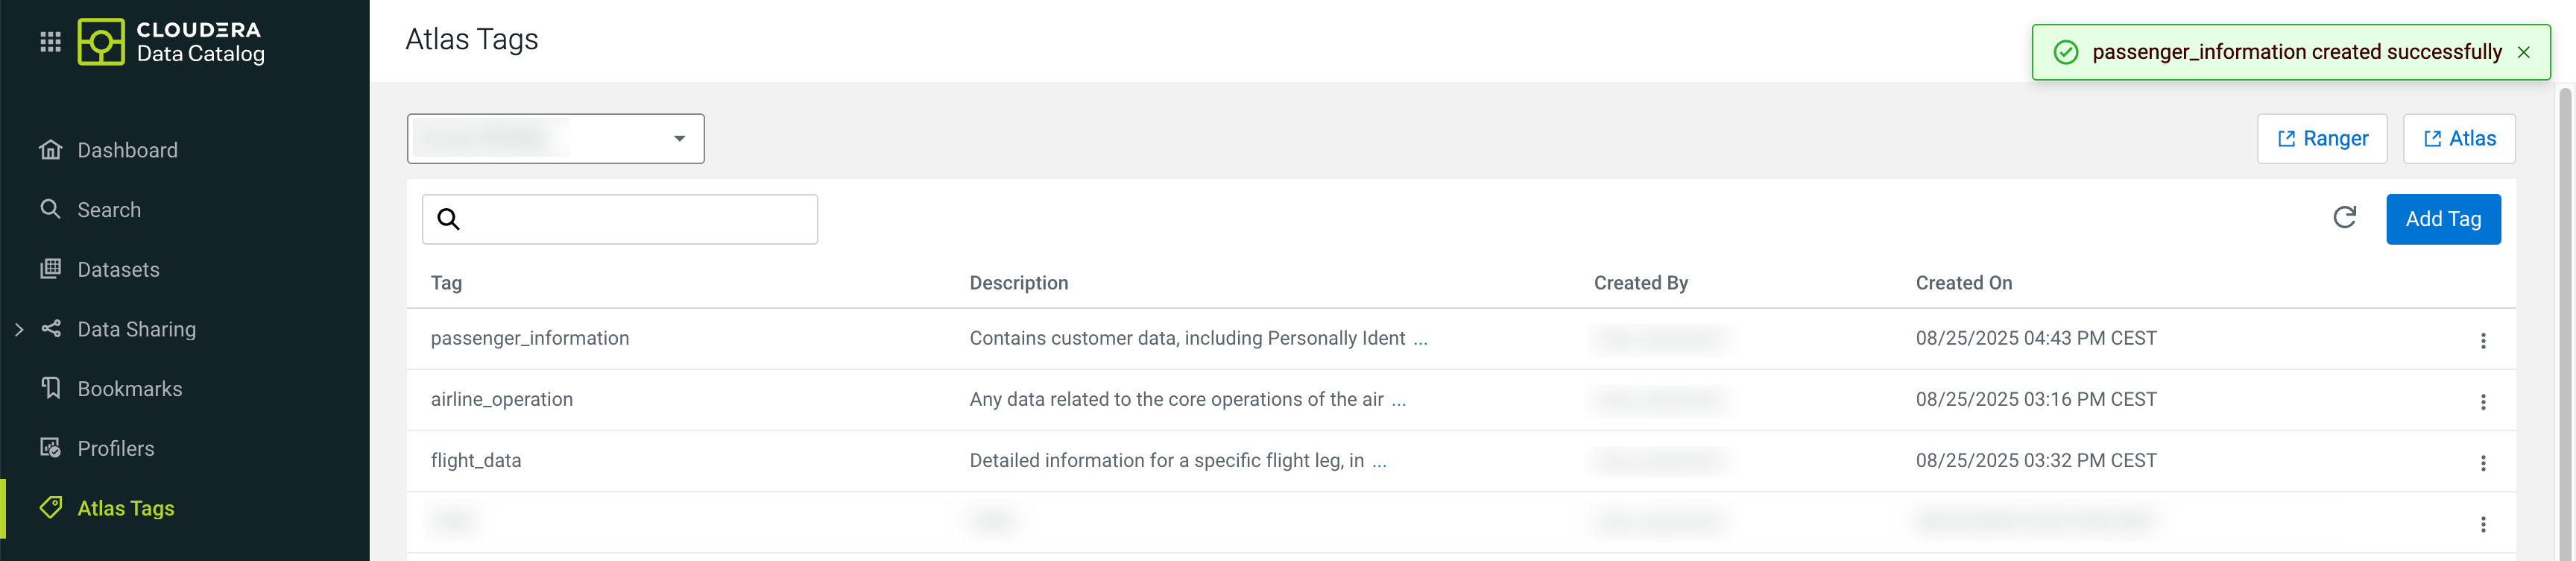The width and height of the screenshot is (2576, 561).
Task: Navigate to Bookmarks page
Action: point(129,389)
